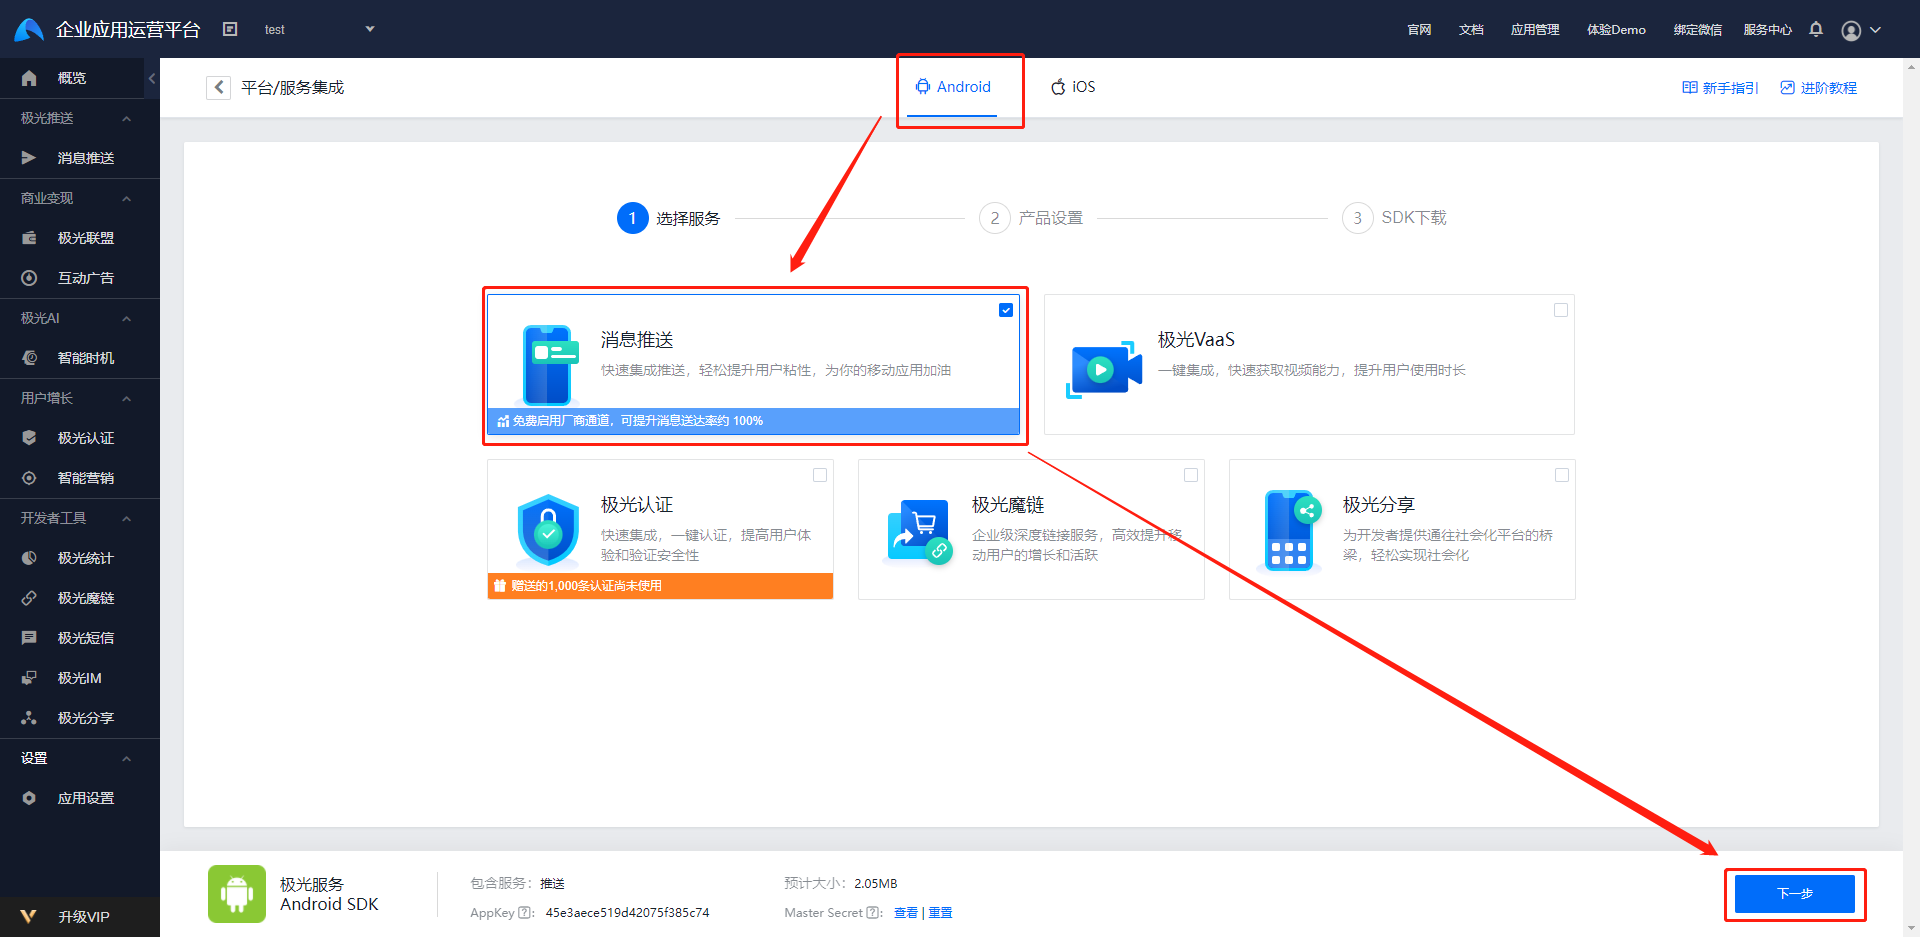
Task: Open the app list icon beside test
Action: (x=230, y=29)
